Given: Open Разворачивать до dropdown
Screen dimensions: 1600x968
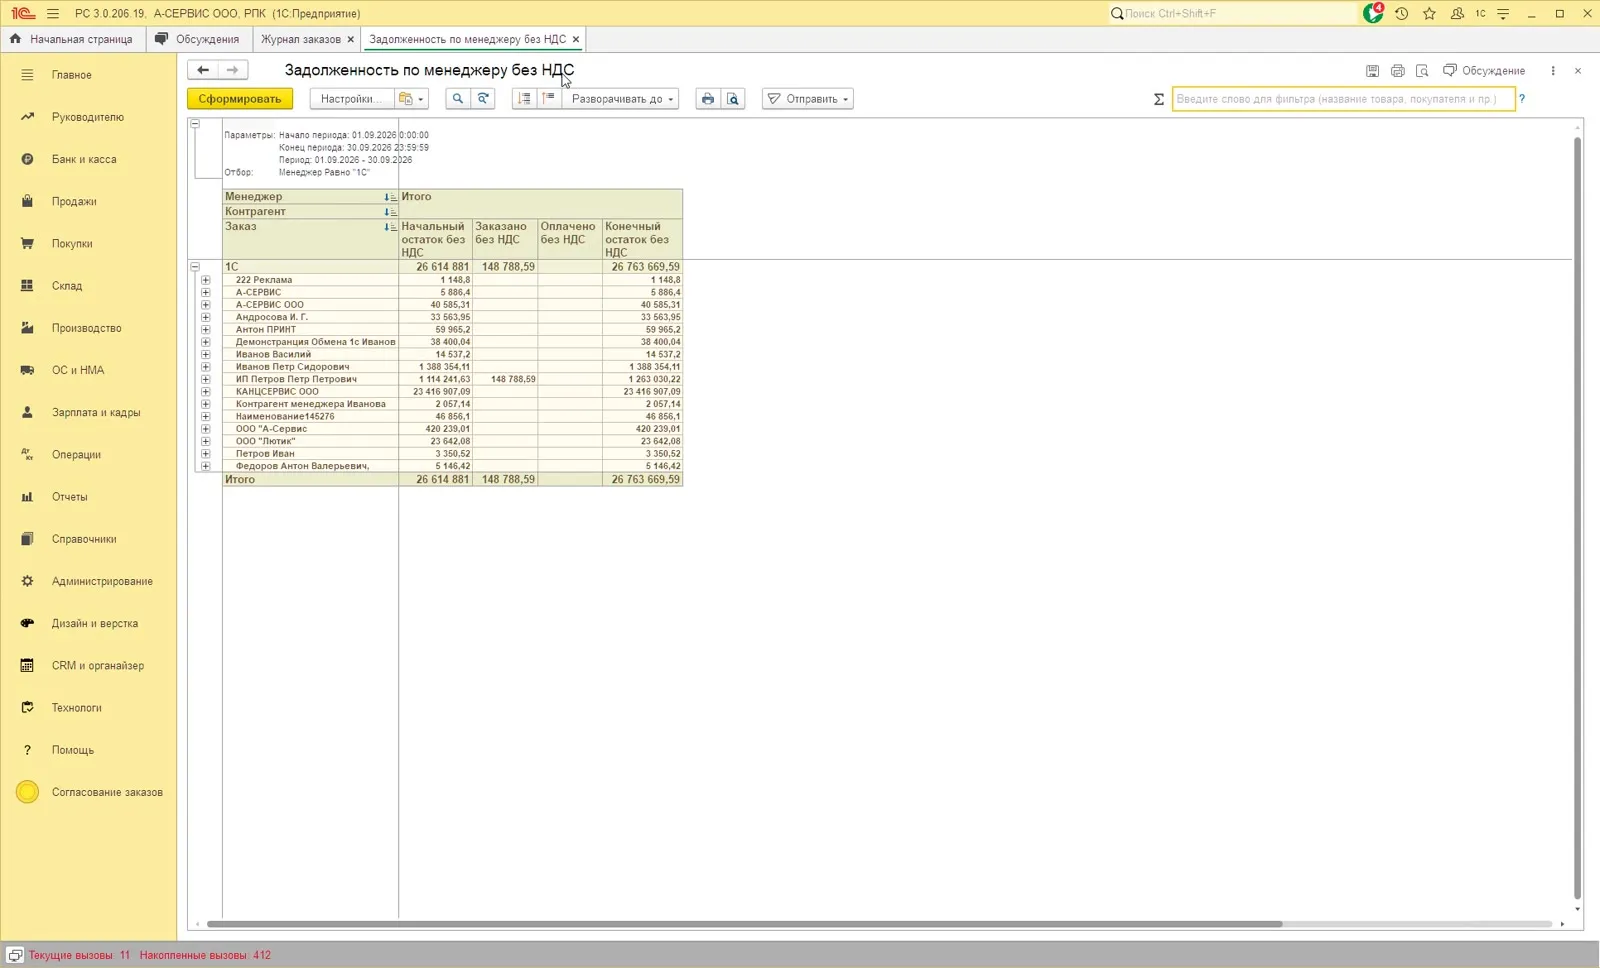Looking at the screenshot, I should click(620, 99).
